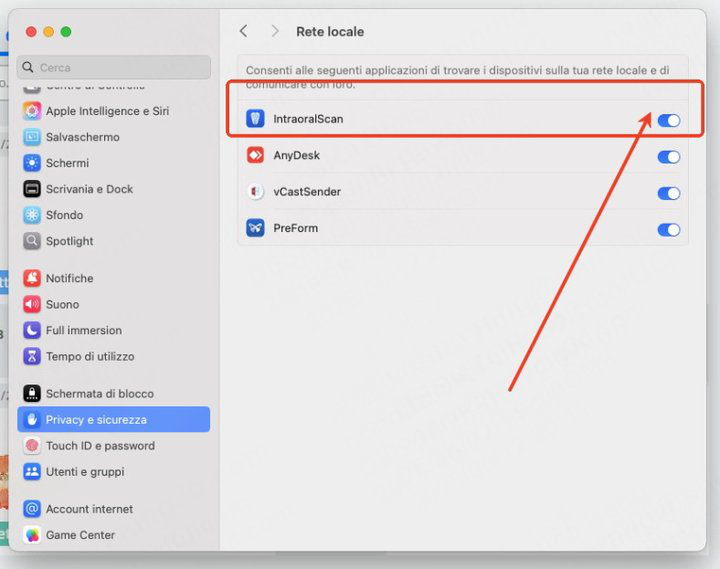This screenshot has width=720, height=569.
Task: Click the AnyDesk app name
Action: 297,155
